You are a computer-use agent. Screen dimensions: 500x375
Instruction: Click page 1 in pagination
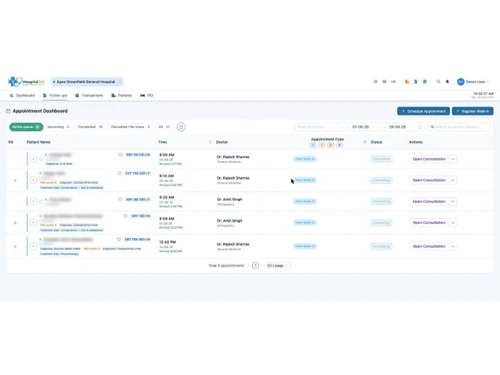tap(255, 266)
